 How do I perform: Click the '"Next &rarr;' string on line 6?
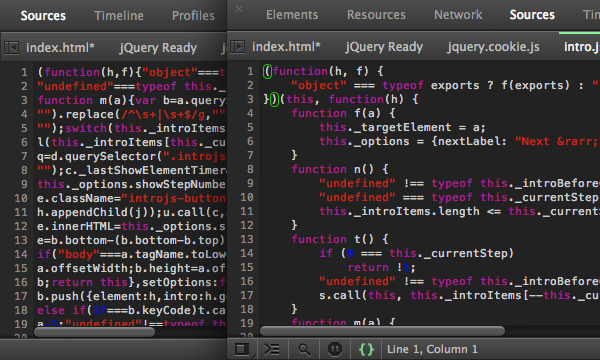tap(556, 141)
